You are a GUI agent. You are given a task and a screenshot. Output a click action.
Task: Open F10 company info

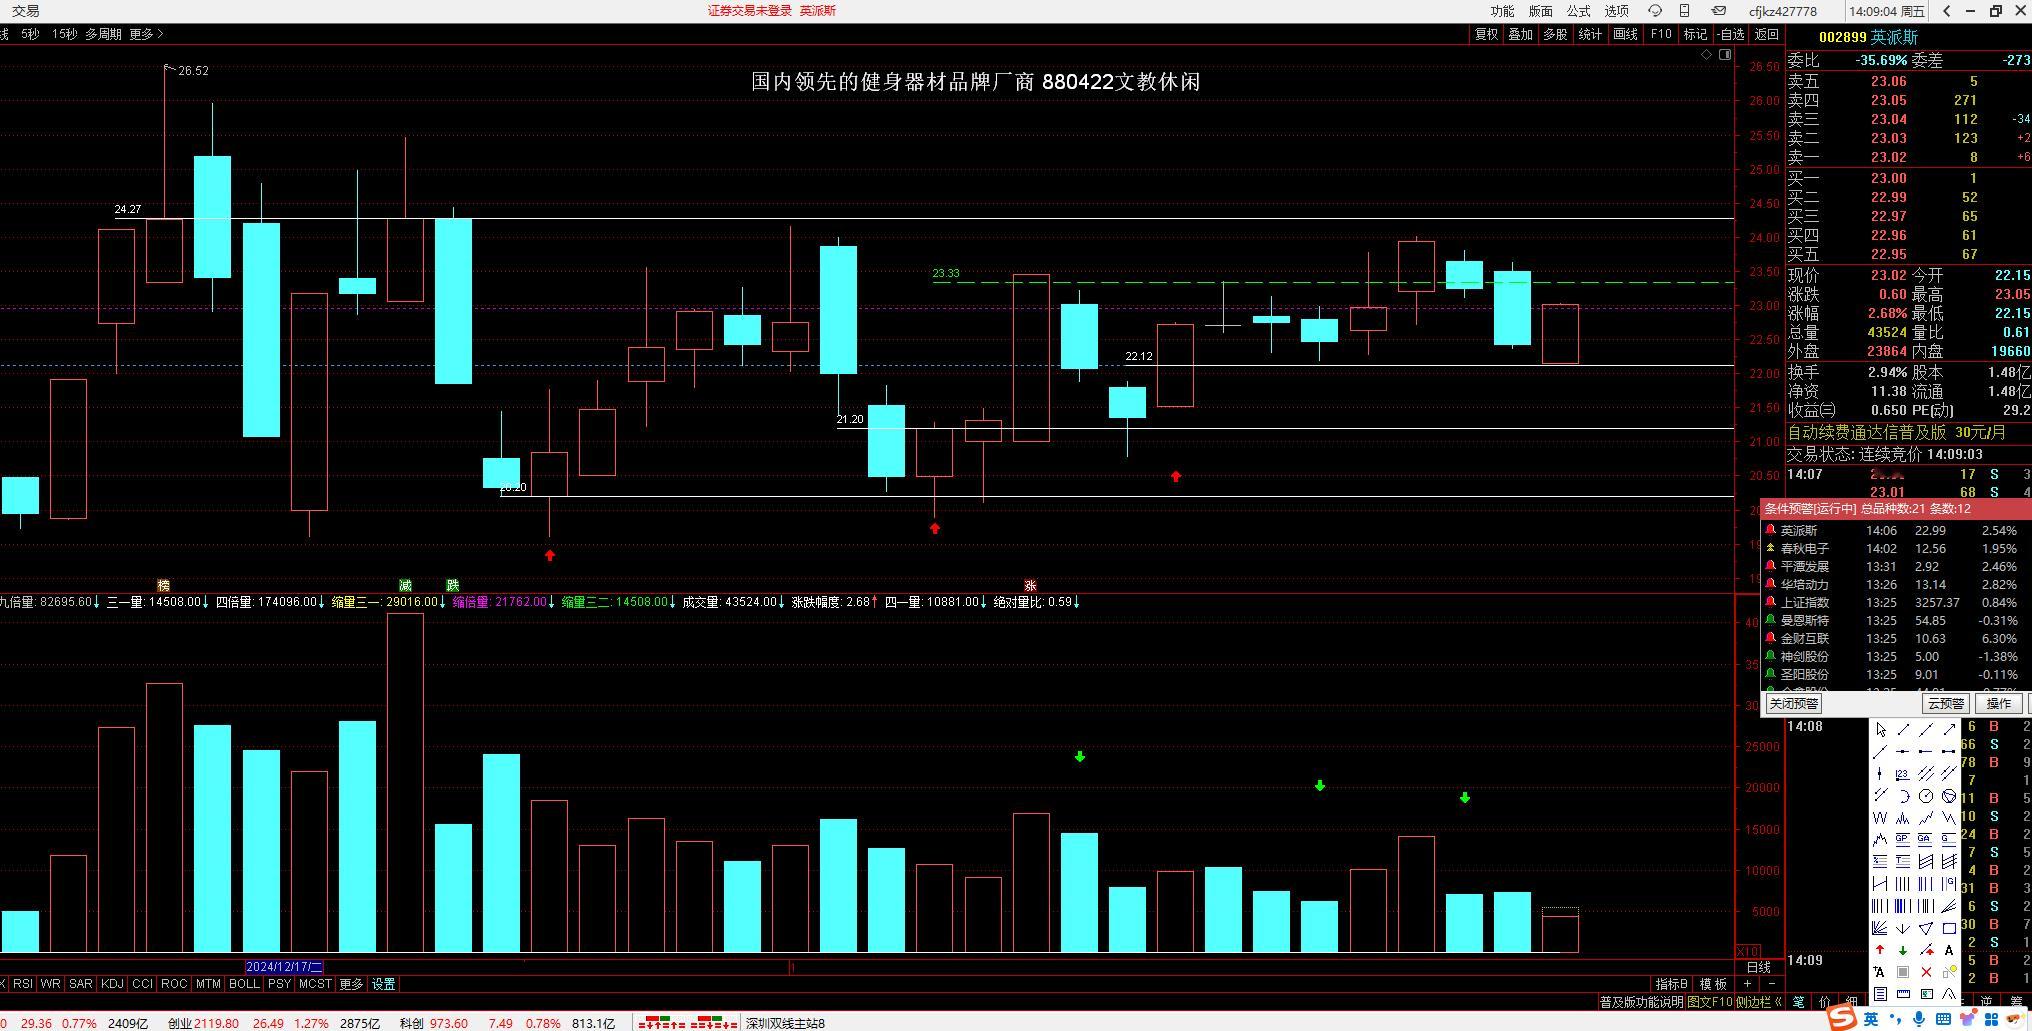pyautogui.click(x=1661, y=34)
